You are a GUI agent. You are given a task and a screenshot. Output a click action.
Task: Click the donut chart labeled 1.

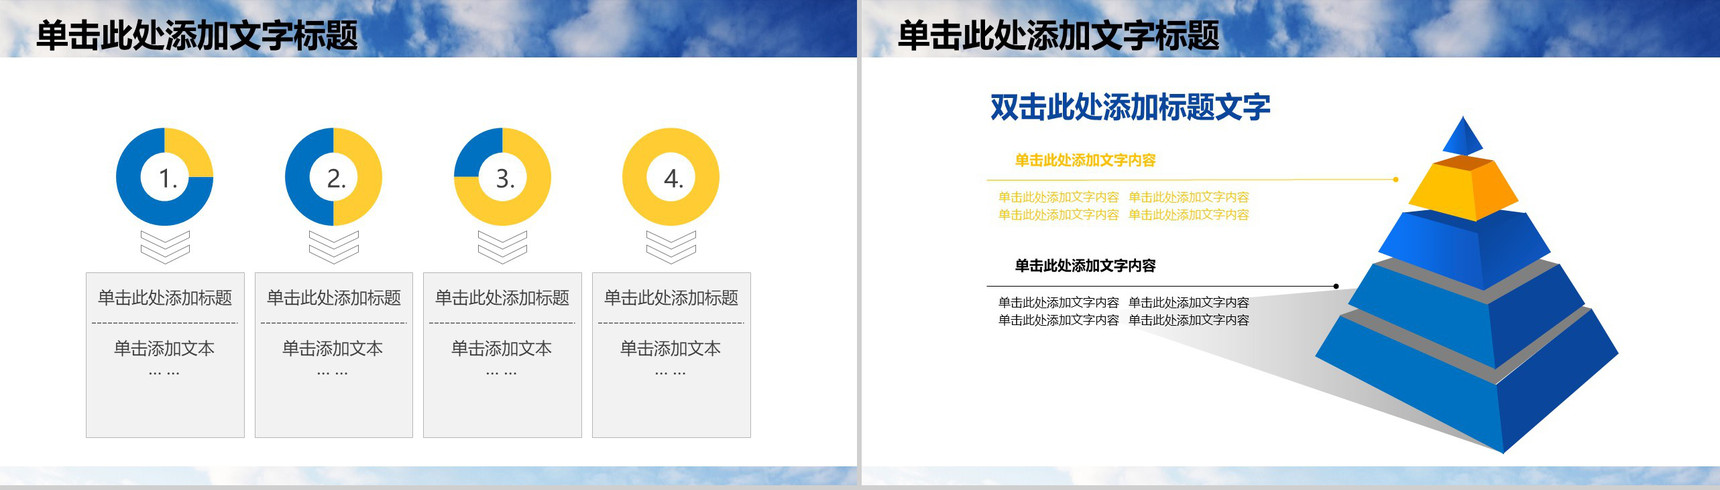tap(164, 177)
